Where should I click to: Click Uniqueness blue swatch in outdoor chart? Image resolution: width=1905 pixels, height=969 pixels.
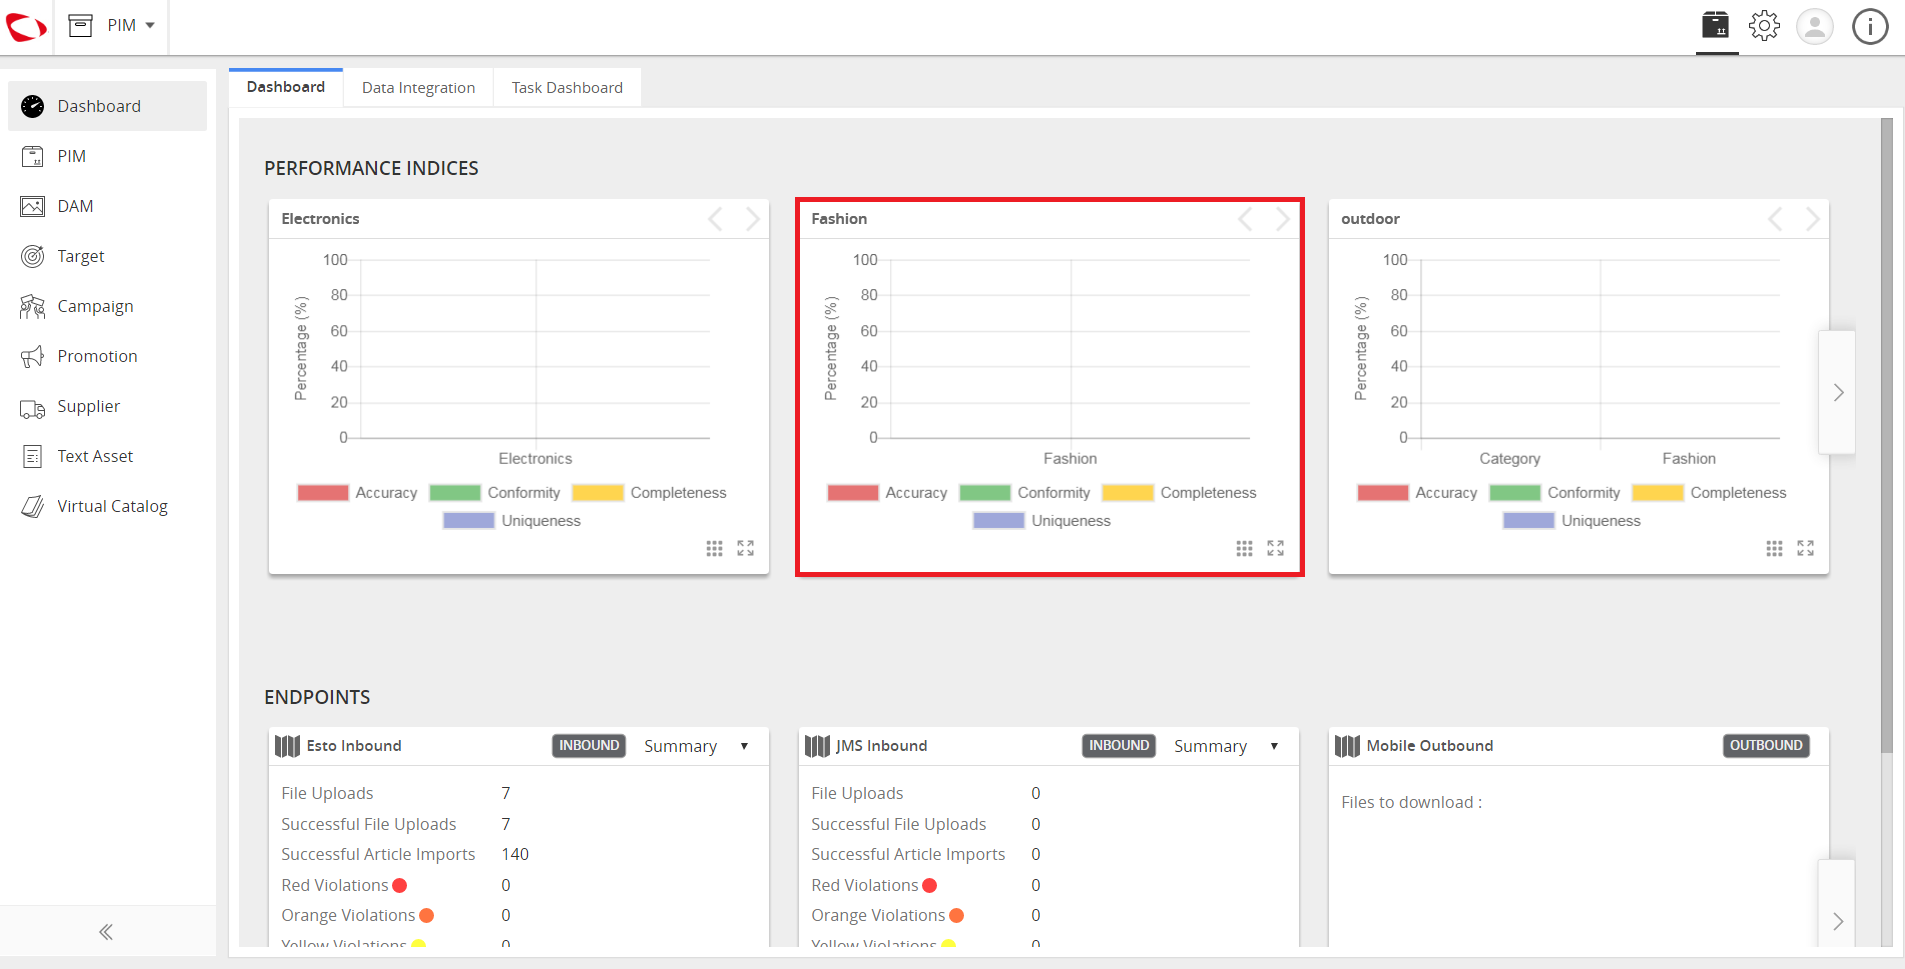(1529, 521)
